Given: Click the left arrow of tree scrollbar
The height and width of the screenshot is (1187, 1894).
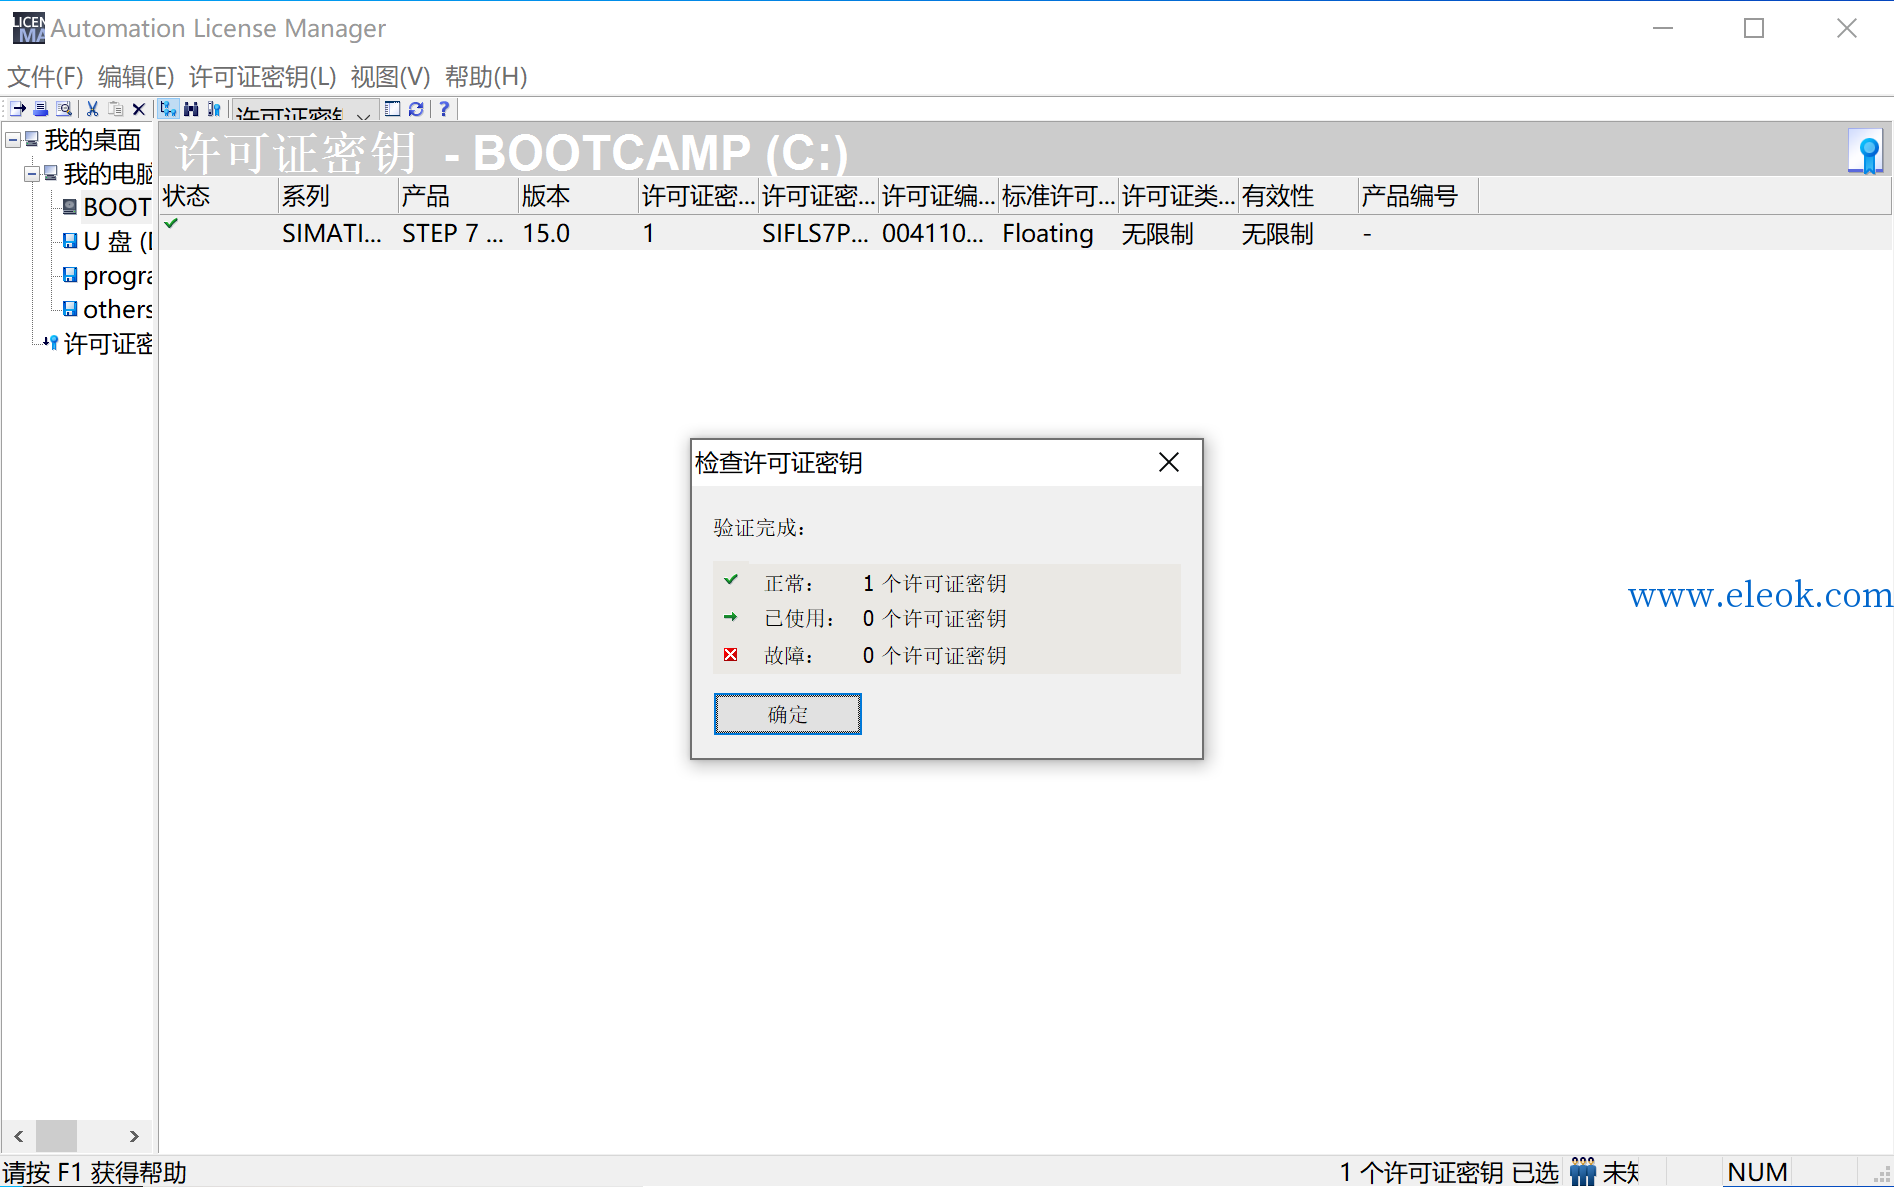Looking at the screenshot, I should click(x=19, y=1136).
